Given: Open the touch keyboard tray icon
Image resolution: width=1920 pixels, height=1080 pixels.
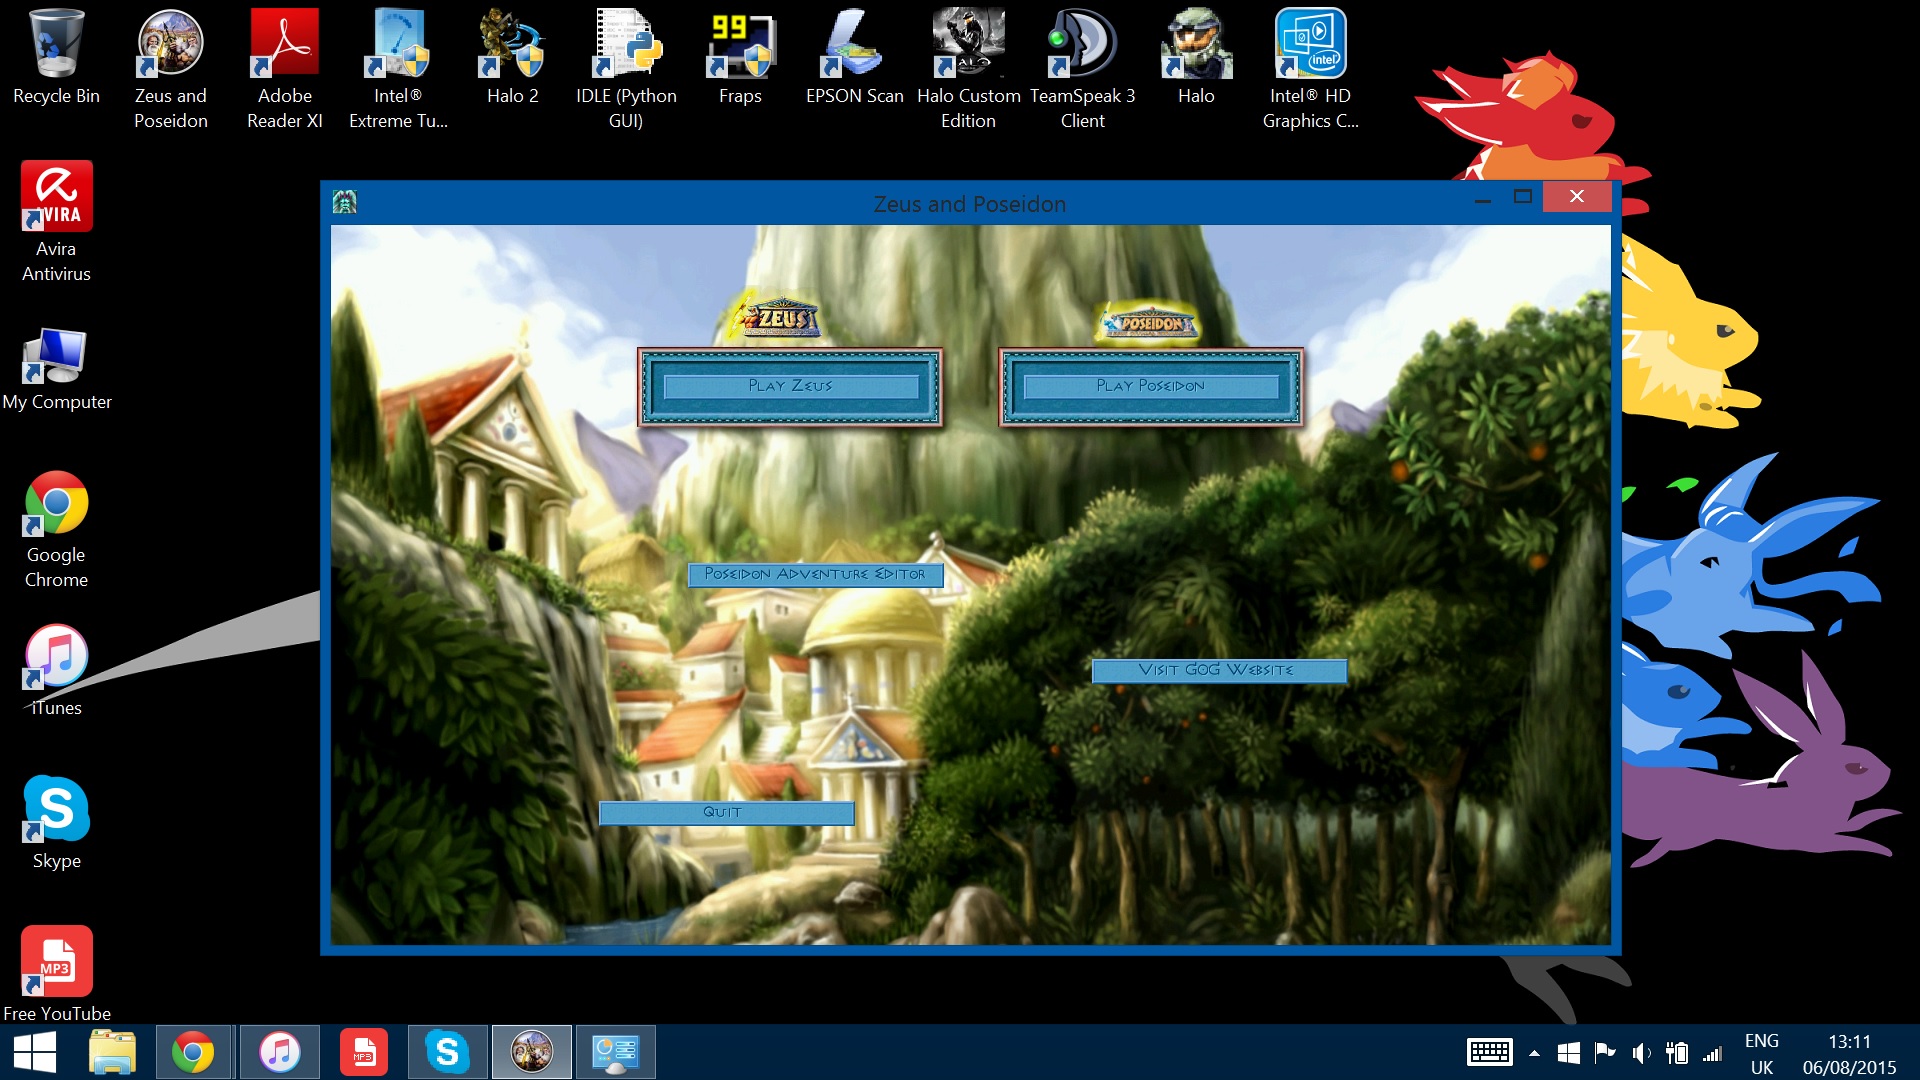Looking at the screenshot, I should 1489,1053.
